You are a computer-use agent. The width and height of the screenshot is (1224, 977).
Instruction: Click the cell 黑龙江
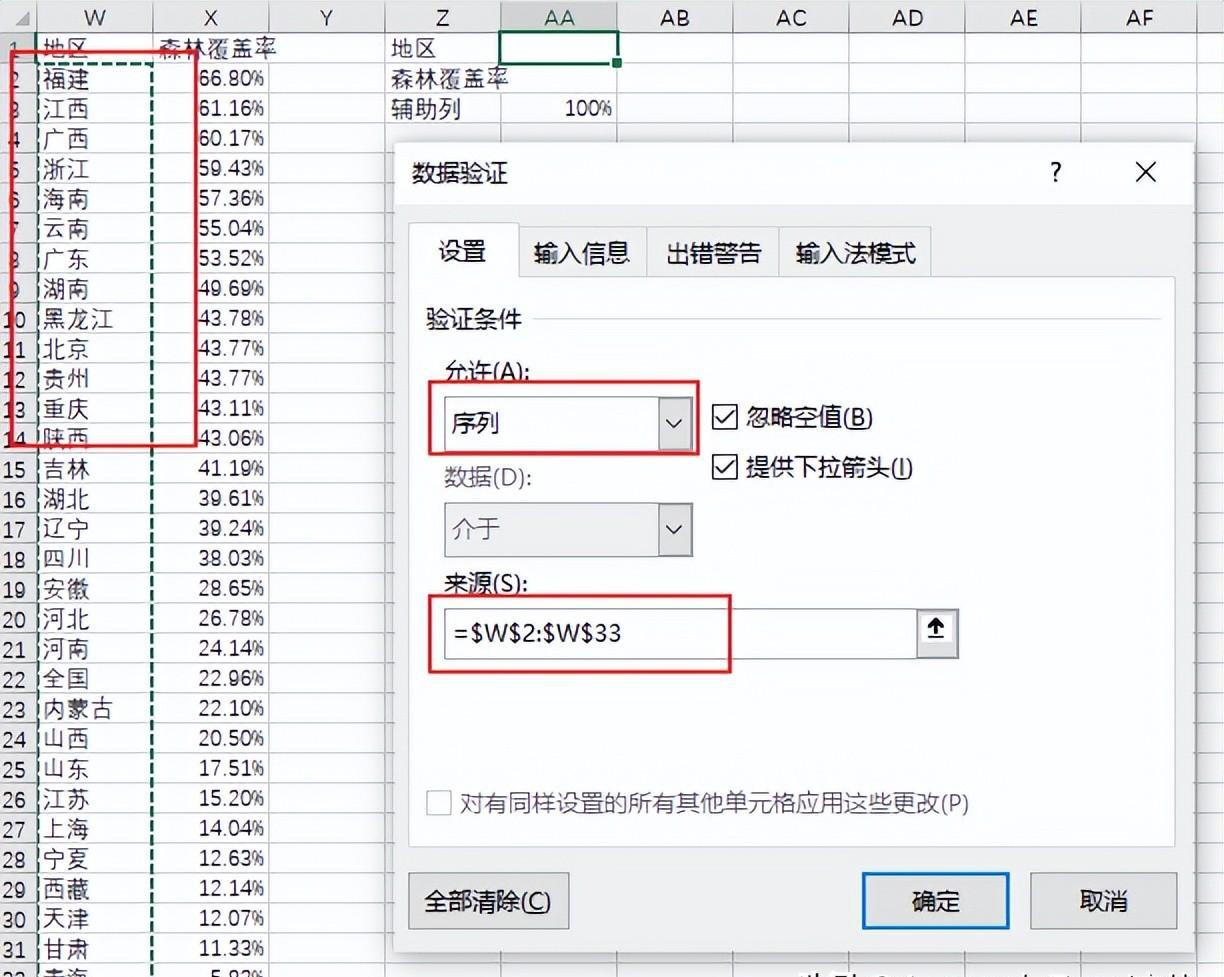point(95,318)
